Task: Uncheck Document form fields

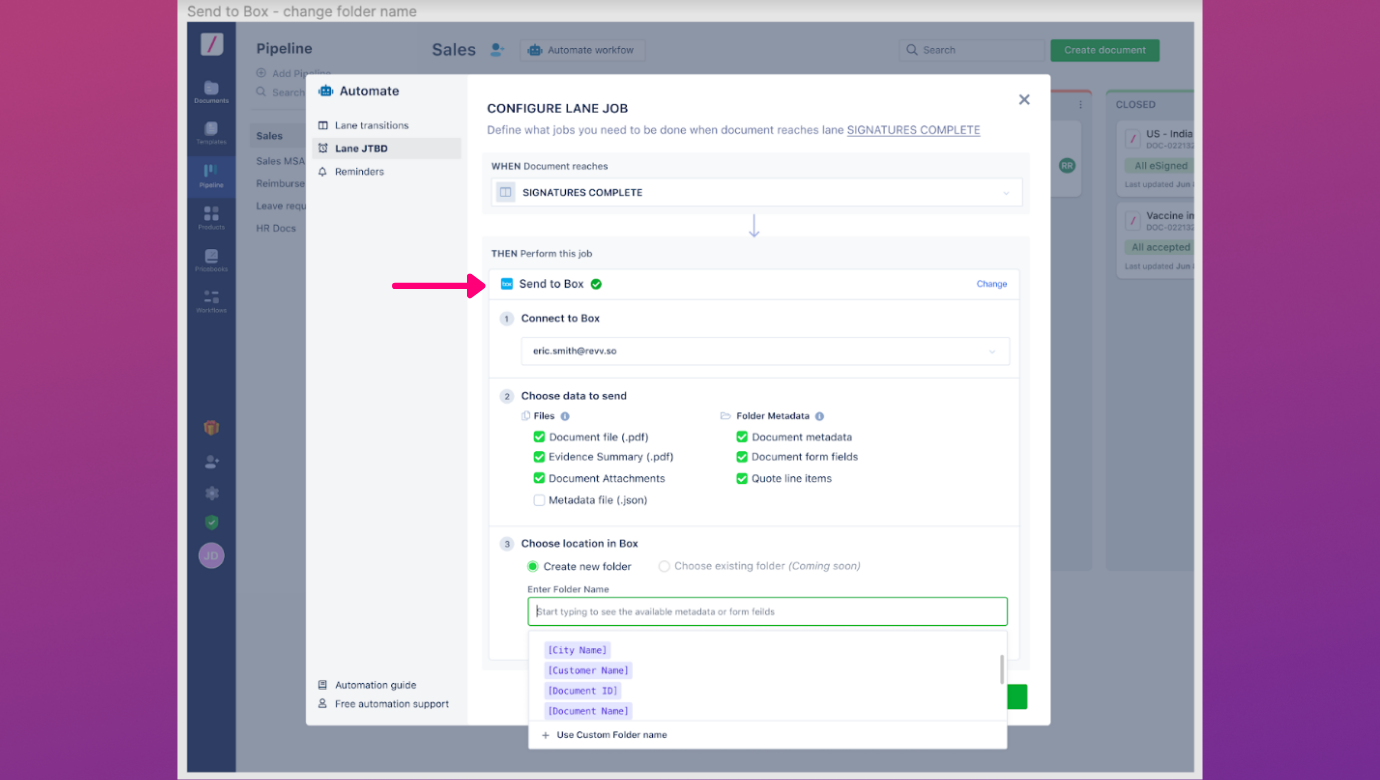Action: [x=742, y=457]
